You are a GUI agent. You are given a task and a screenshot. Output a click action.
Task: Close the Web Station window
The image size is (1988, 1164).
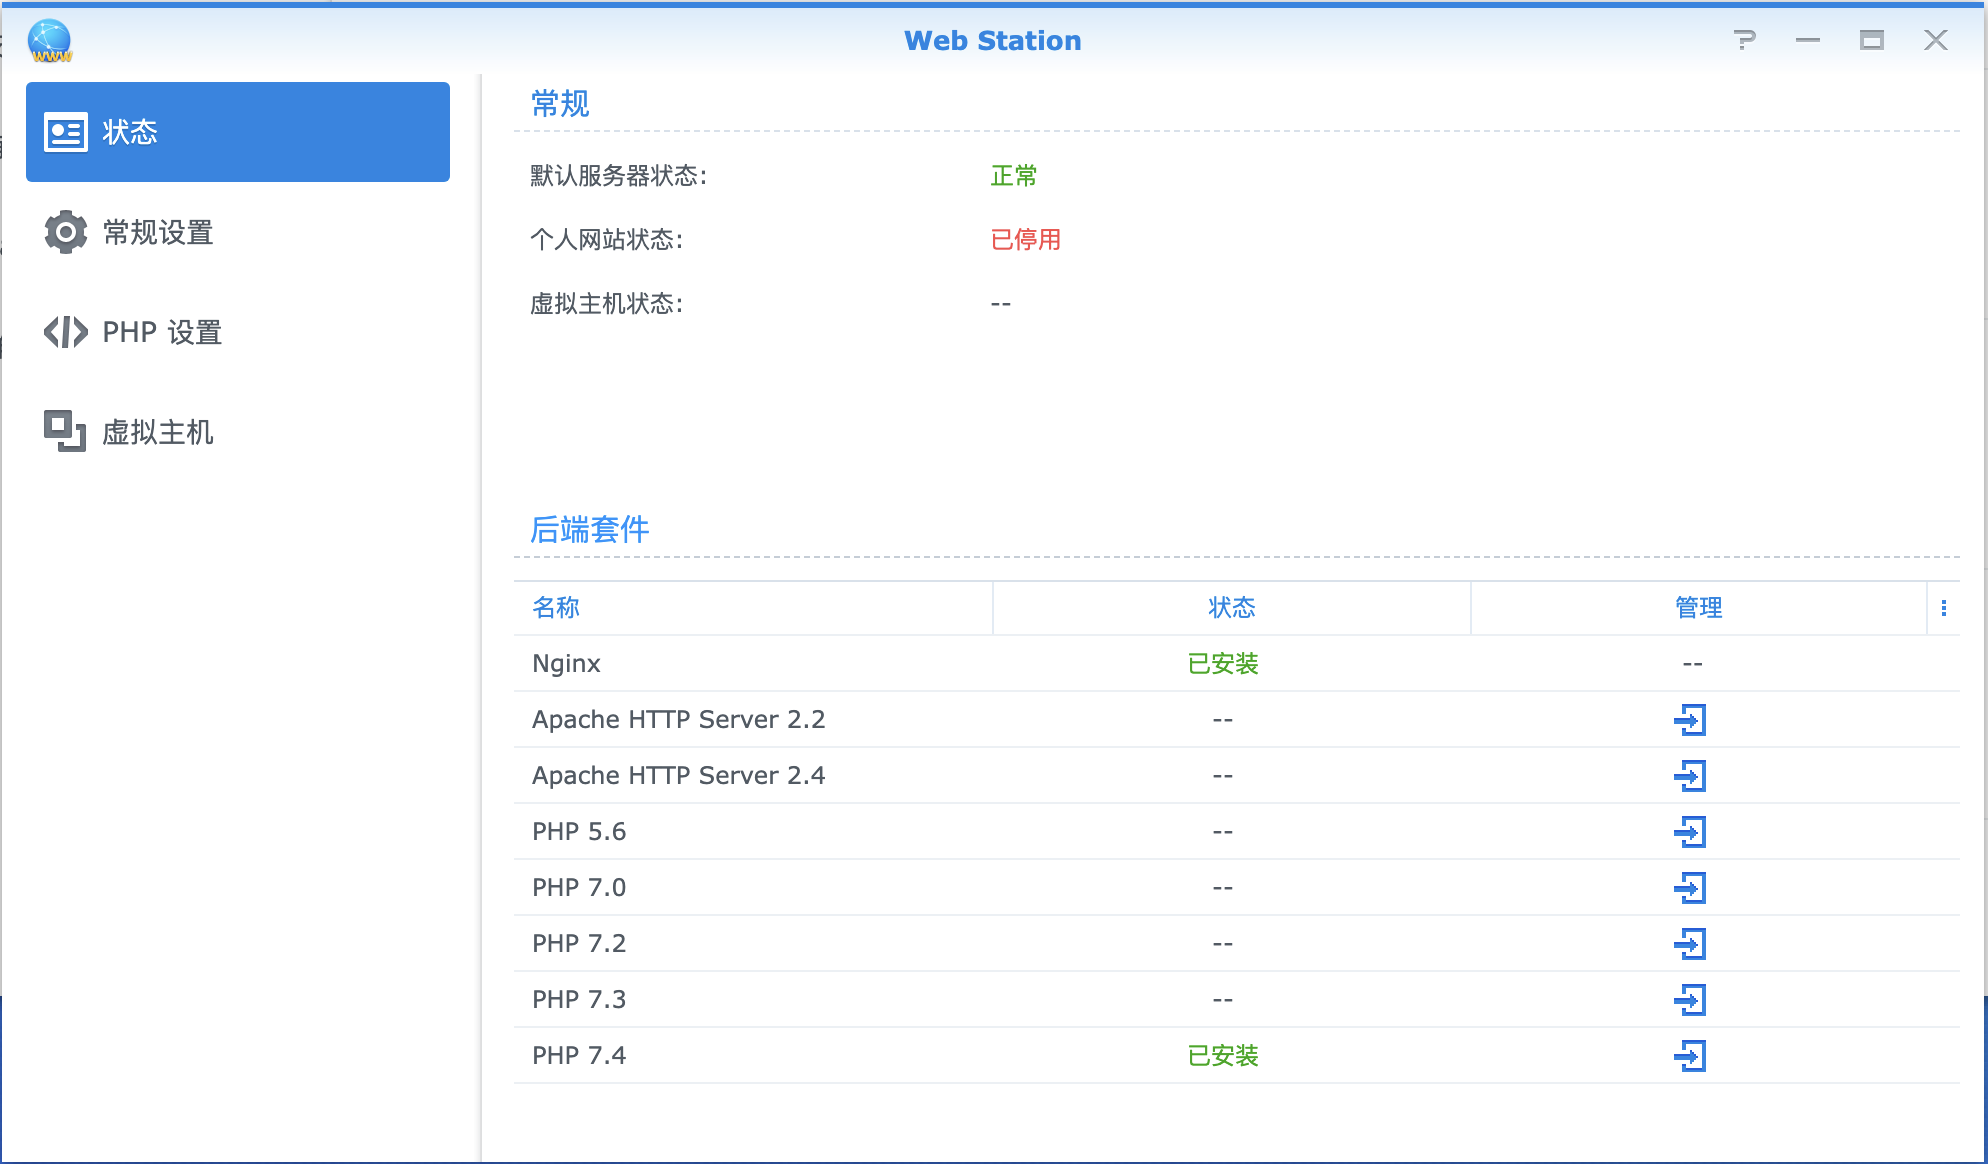pos(1936,40)
